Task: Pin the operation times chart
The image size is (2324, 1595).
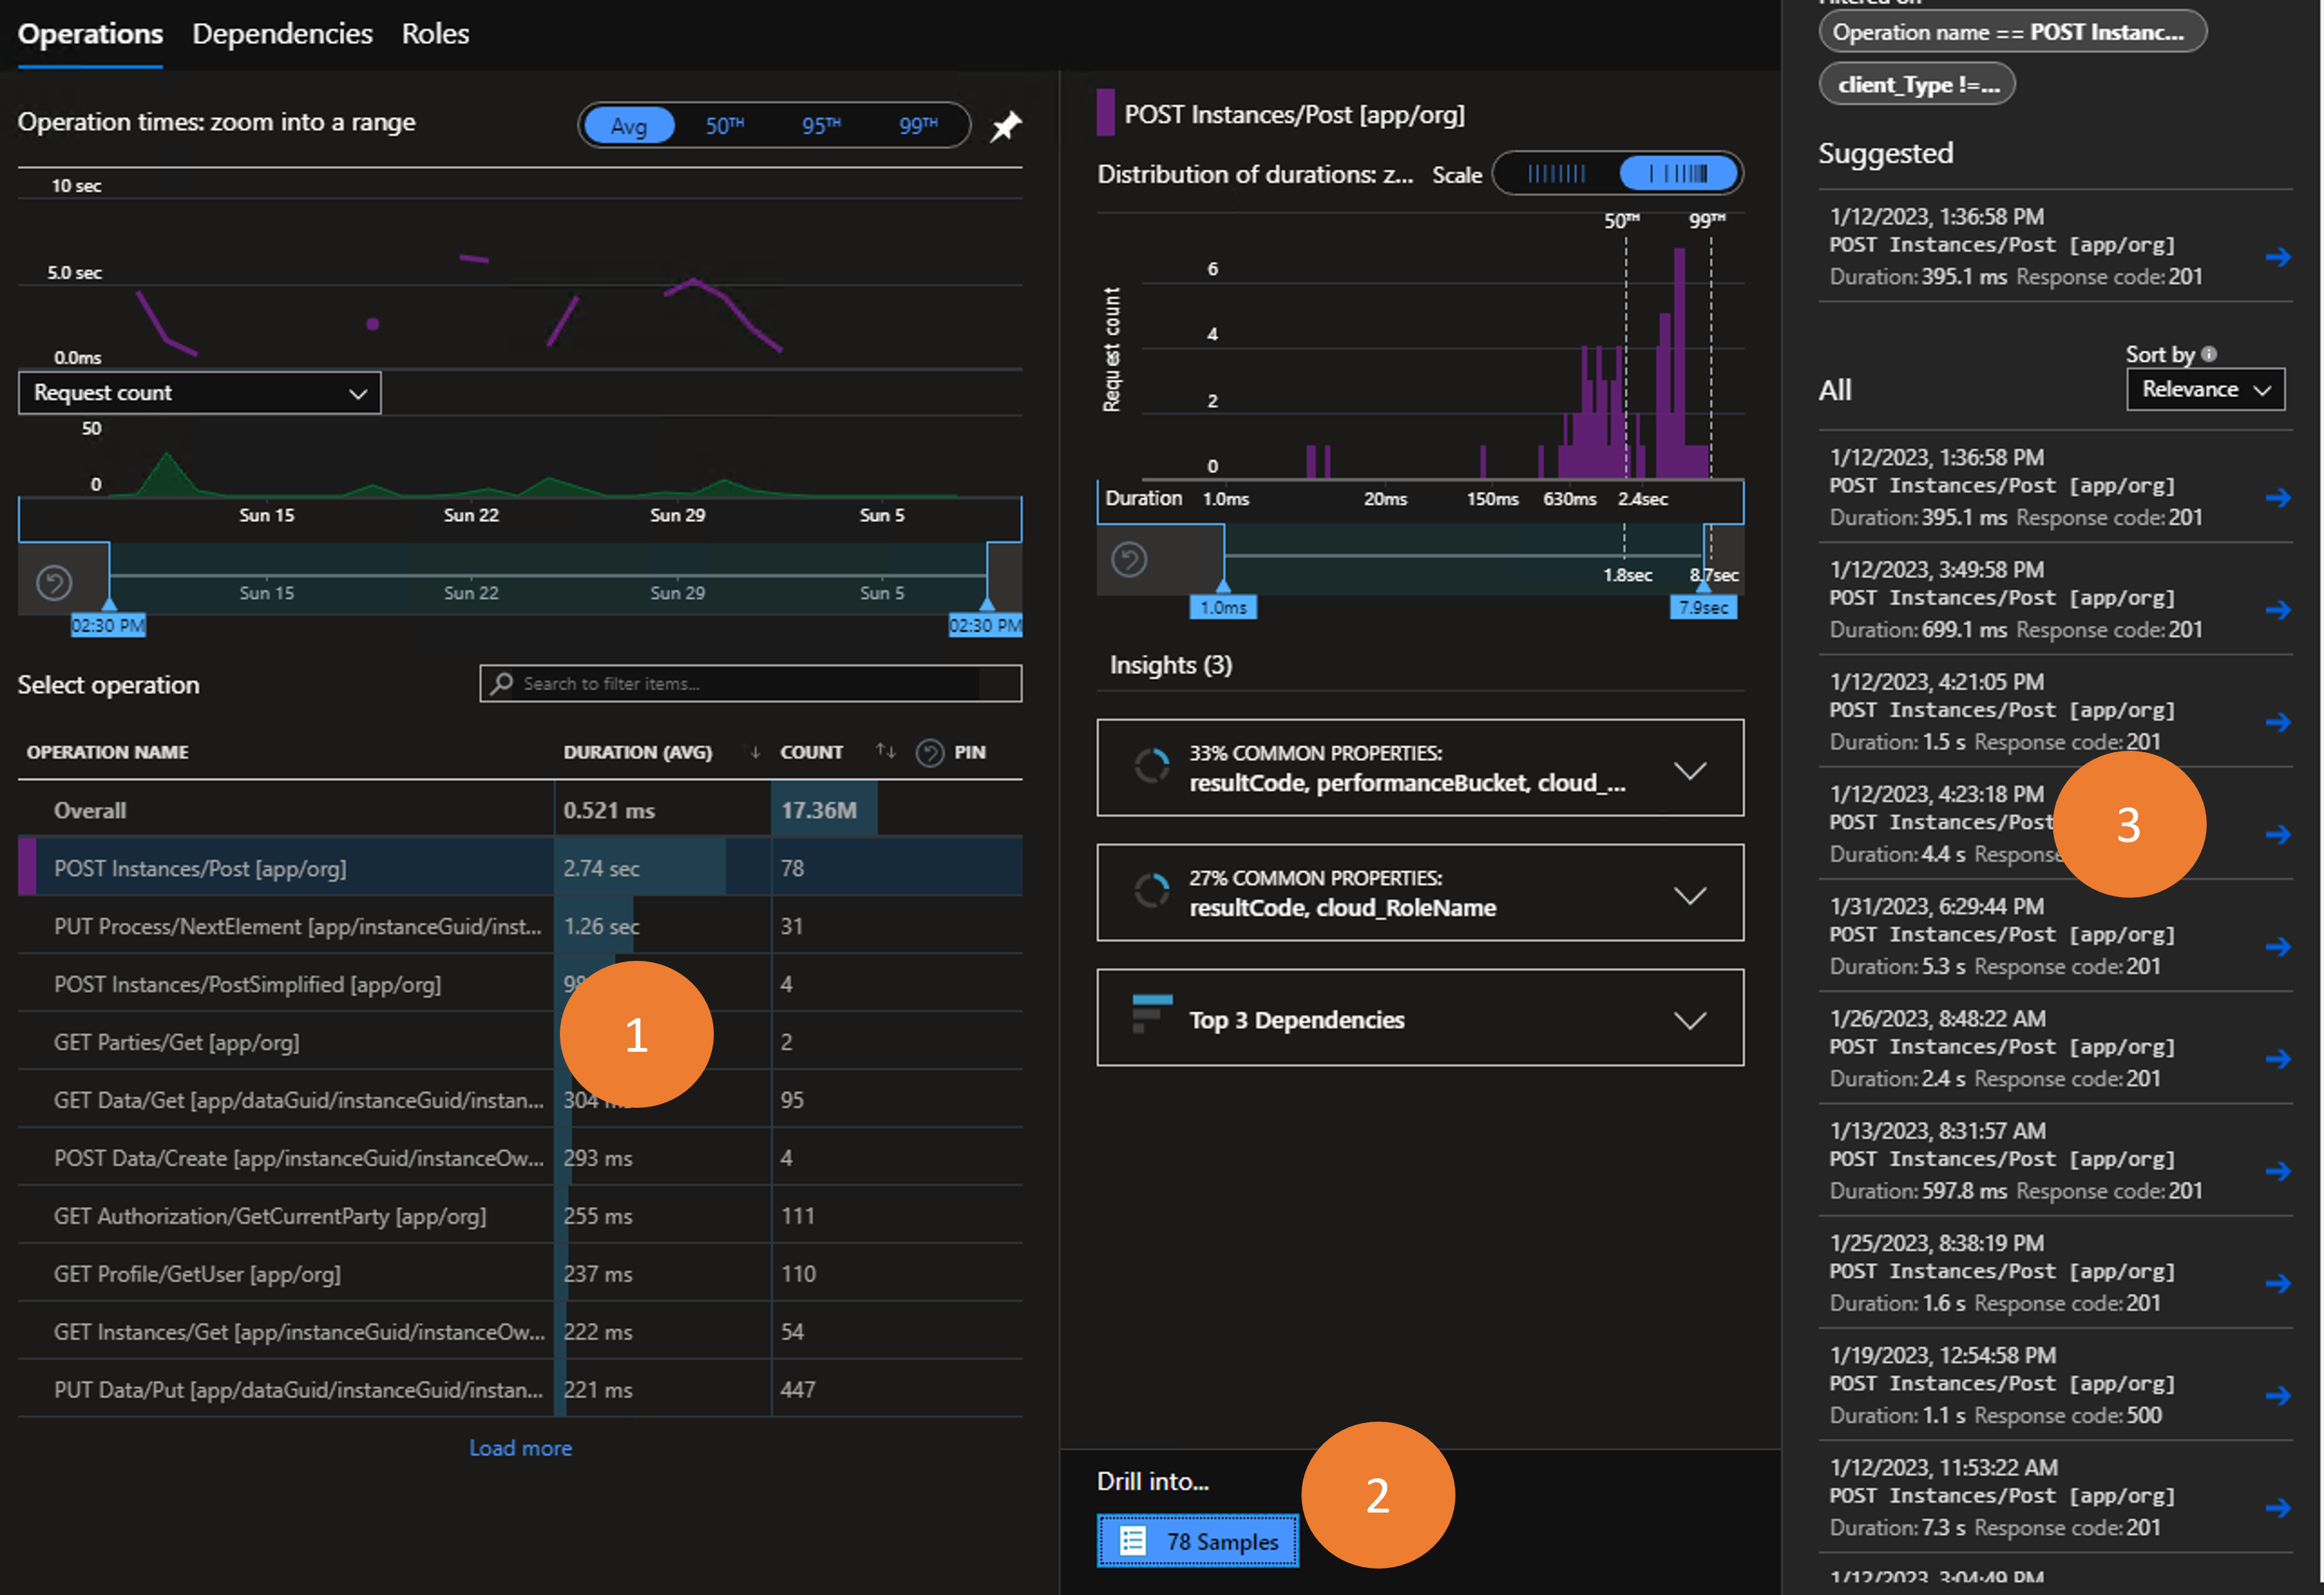Action: coord(1005,127)
